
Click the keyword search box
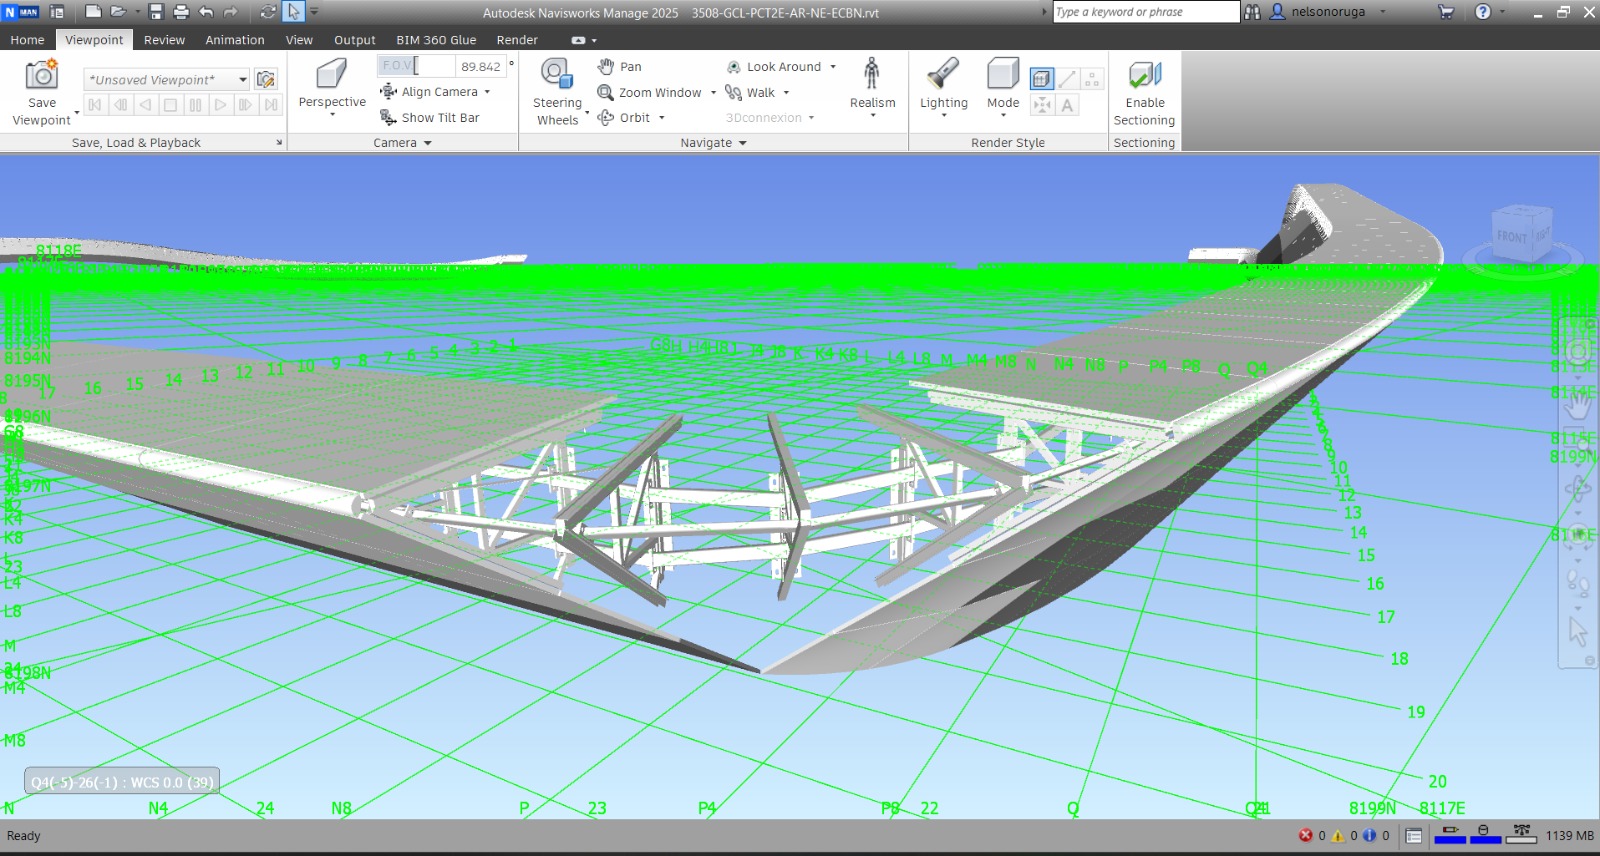click(x=1146, y=12)
